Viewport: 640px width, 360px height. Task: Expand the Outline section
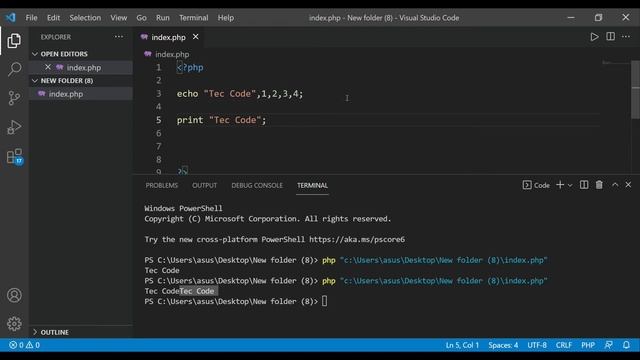click(54, 332)
